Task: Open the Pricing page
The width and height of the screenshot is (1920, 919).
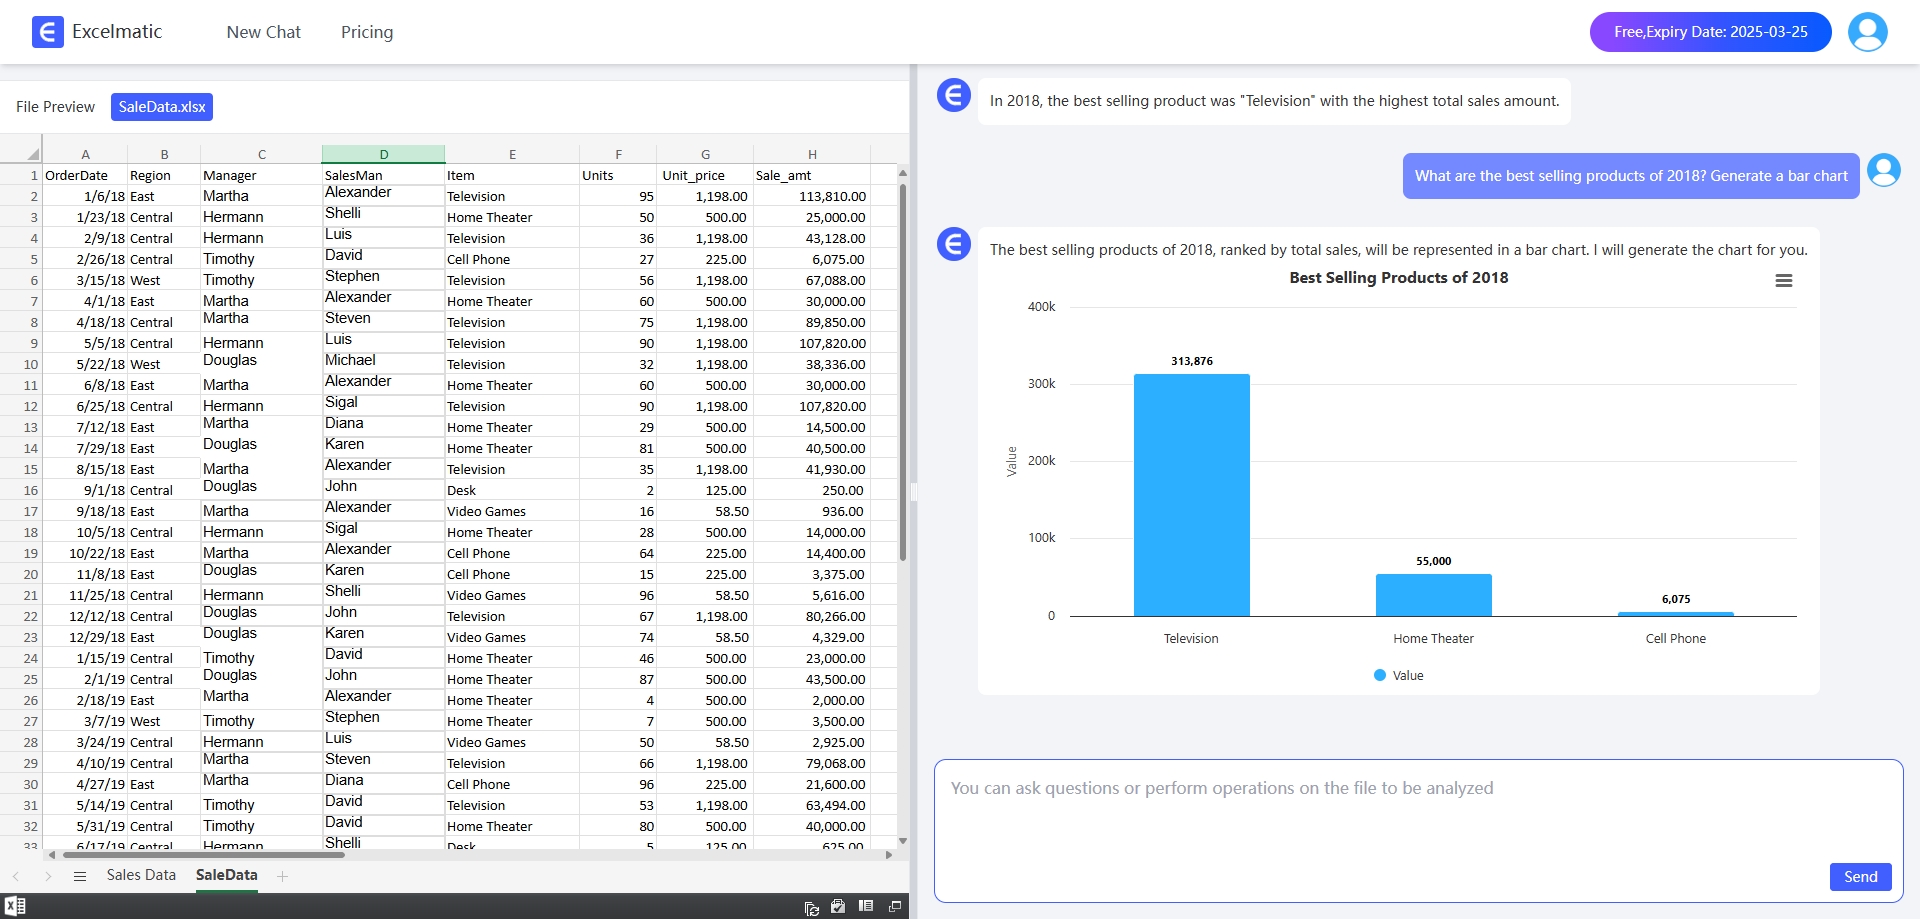Action: 367,32
